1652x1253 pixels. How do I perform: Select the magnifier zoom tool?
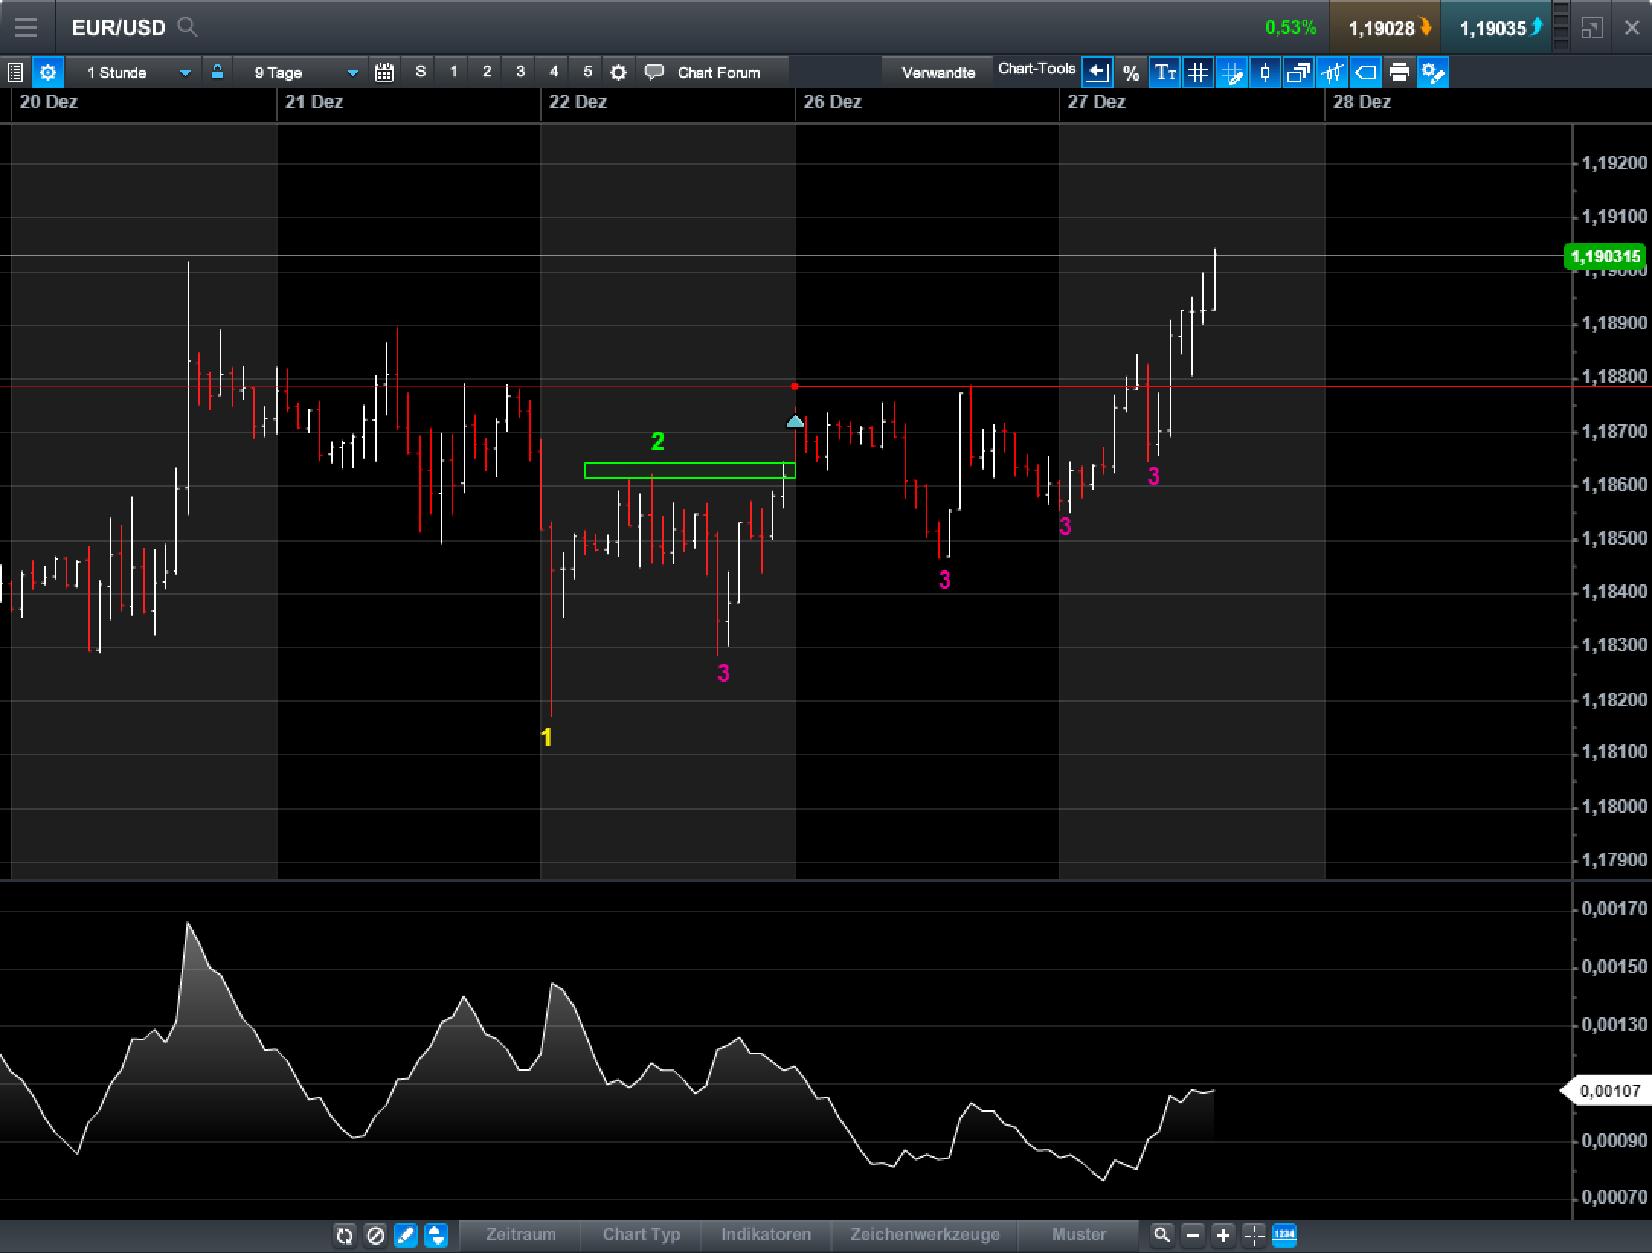click(1162, 1235)
